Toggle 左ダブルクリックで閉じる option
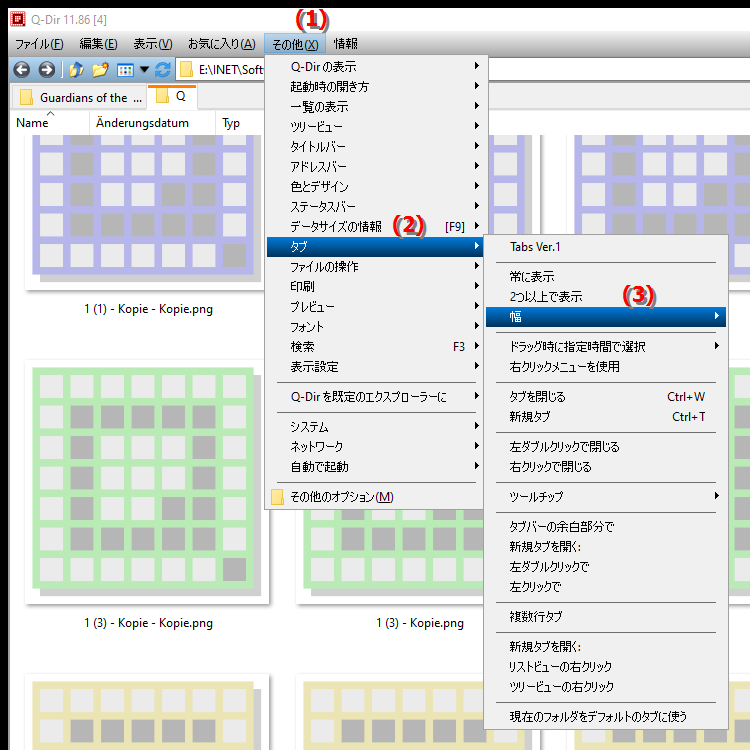750x750 pixels. (606, 447)
